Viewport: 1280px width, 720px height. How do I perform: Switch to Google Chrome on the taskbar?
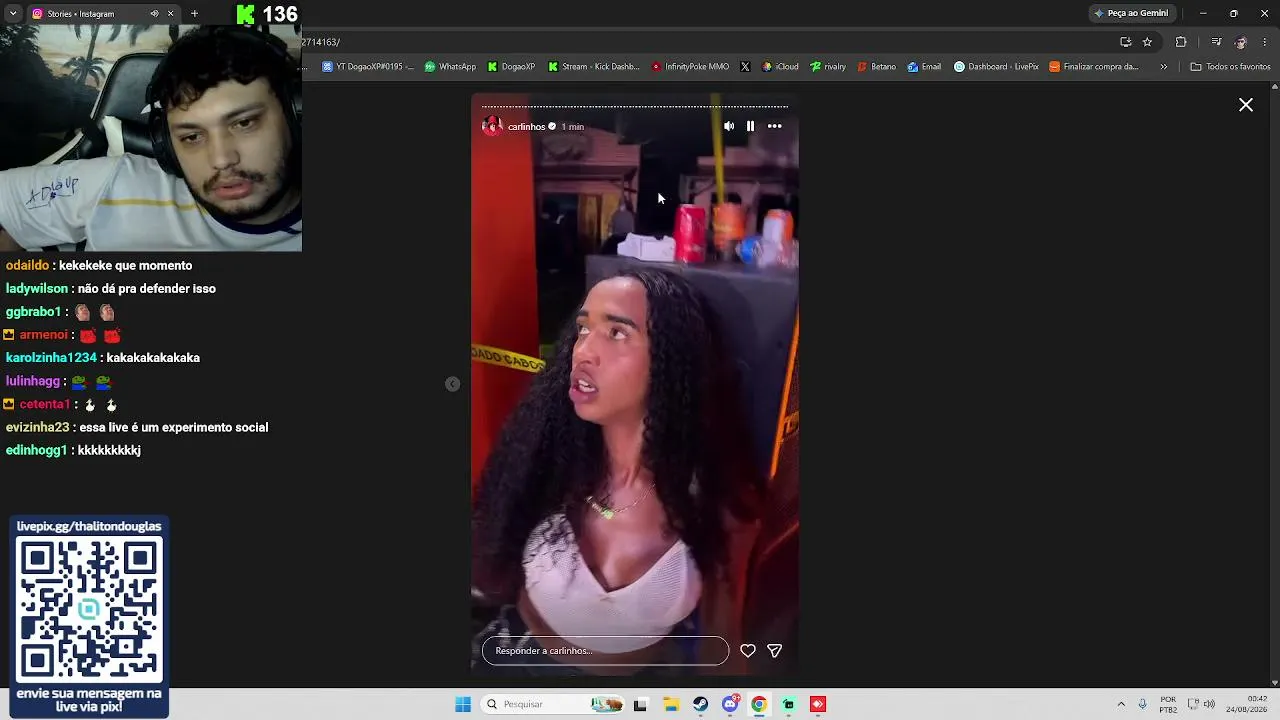click(x=759, y=704)
